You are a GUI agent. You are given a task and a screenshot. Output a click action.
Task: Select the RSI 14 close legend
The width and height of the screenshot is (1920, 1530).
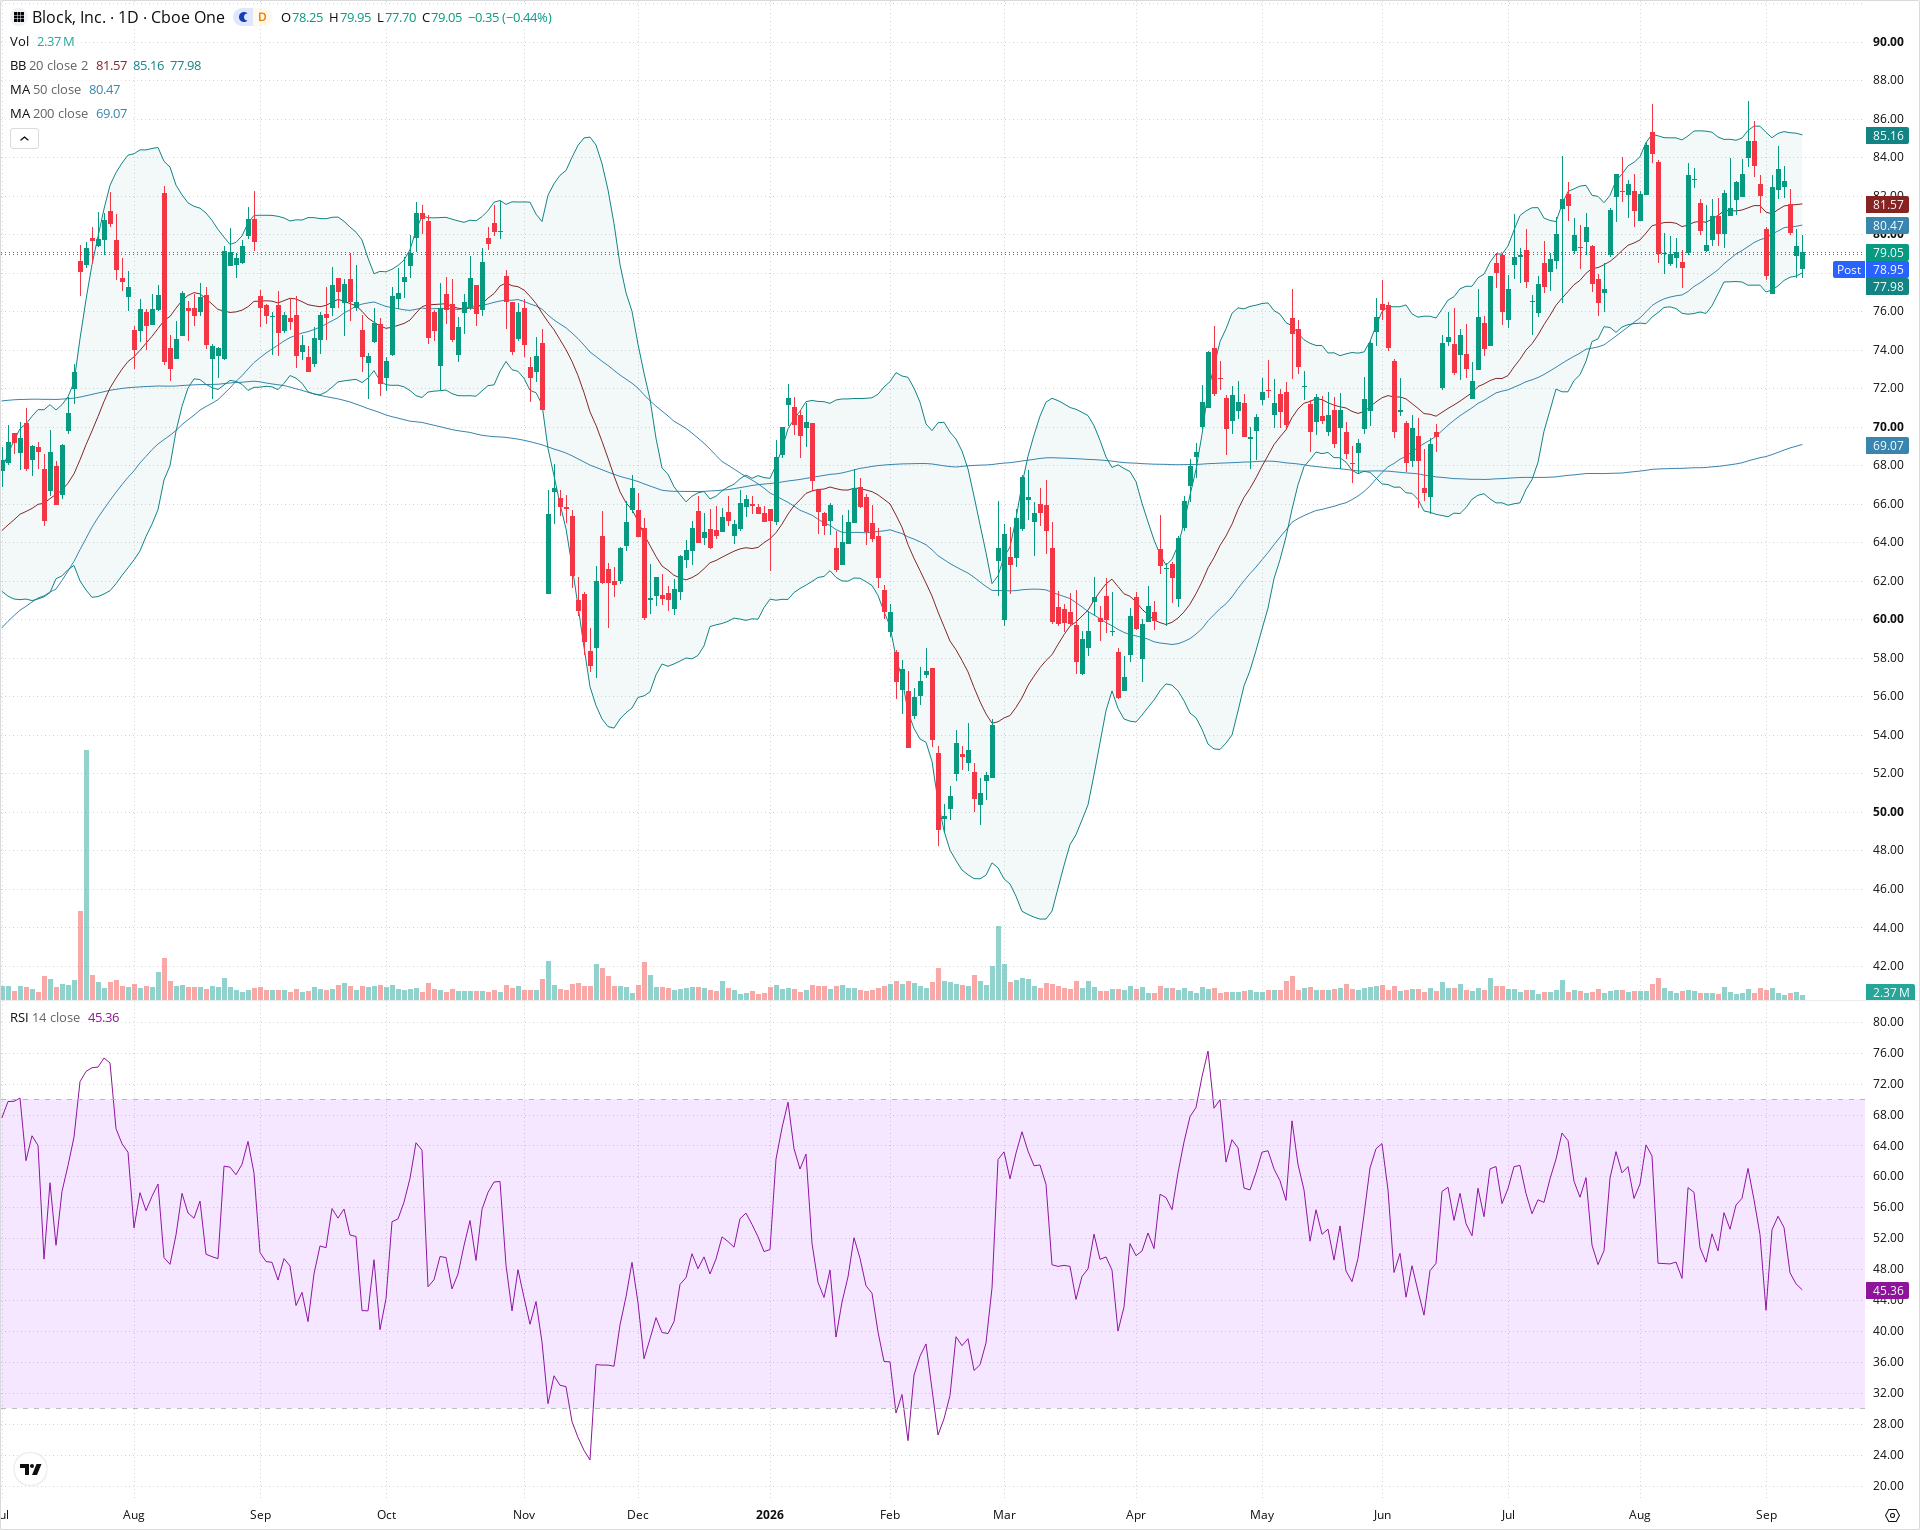[x=45, y=1017]
